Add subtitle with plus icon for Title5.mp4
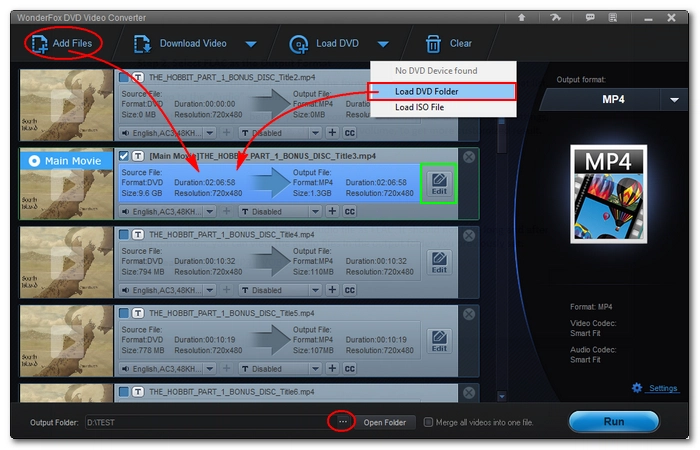700x450 pixels. point(332,368)
